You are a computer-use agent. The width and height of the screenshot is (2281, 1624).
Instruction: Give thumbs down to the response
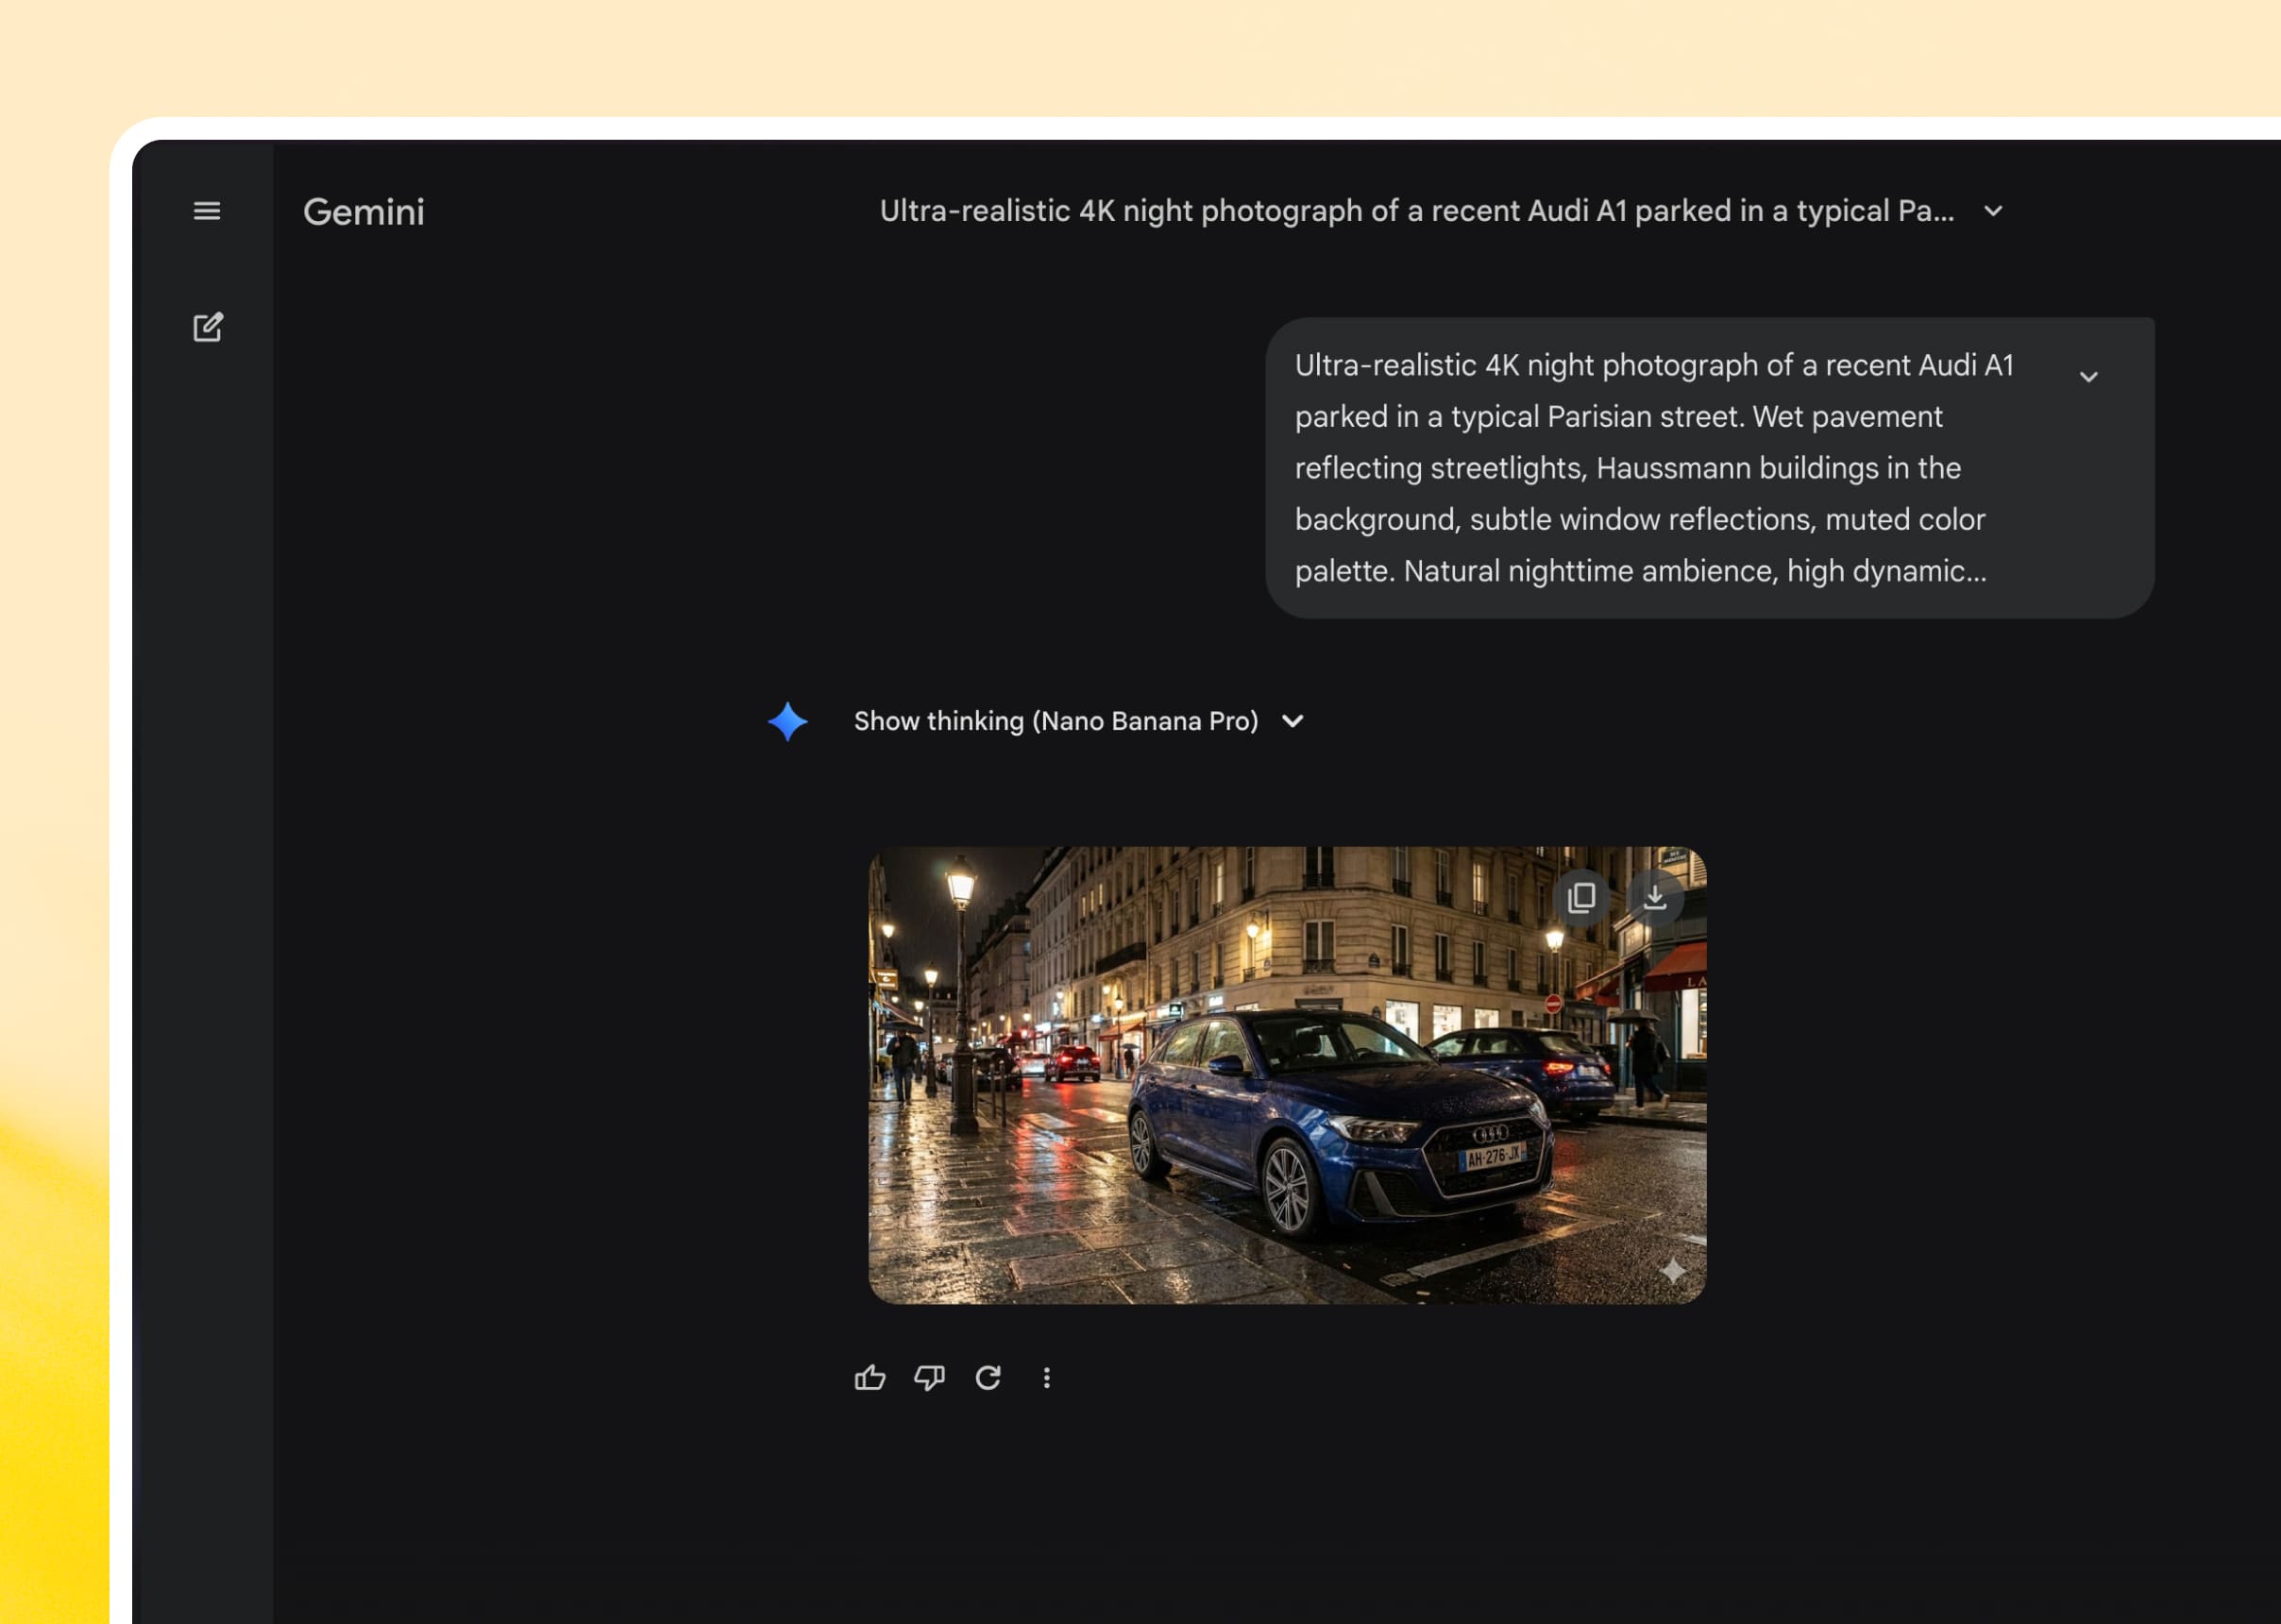(929, 1378)
